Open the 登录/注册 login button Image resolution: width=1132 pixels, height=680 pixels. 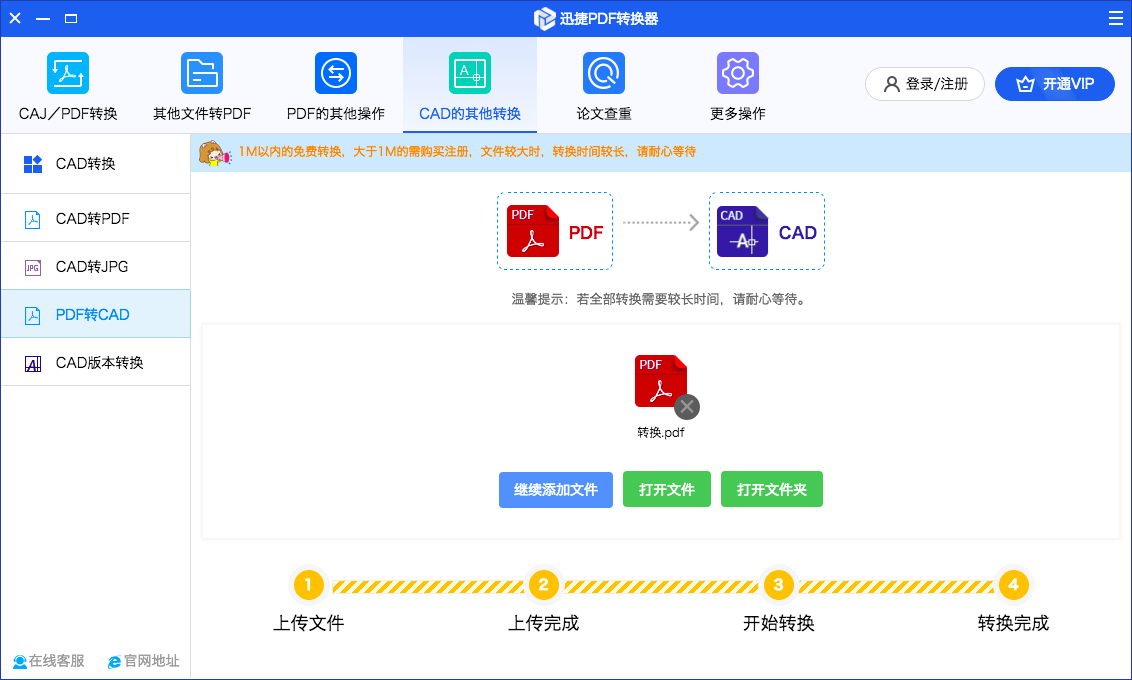pyautogui.click(x=925, y=84)
